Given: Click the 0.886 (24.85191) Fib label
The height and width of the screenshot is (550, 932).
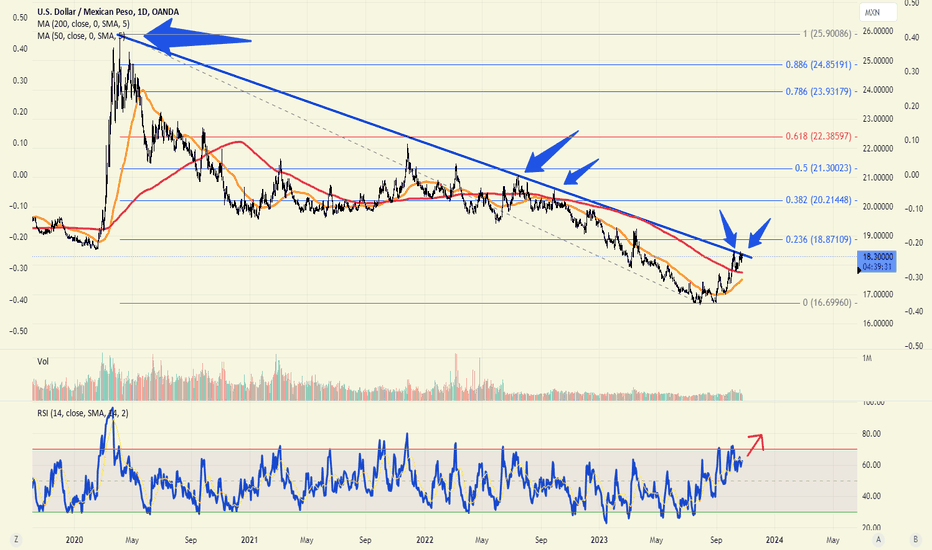Looking at the screenshot, I should coord(818,64).
